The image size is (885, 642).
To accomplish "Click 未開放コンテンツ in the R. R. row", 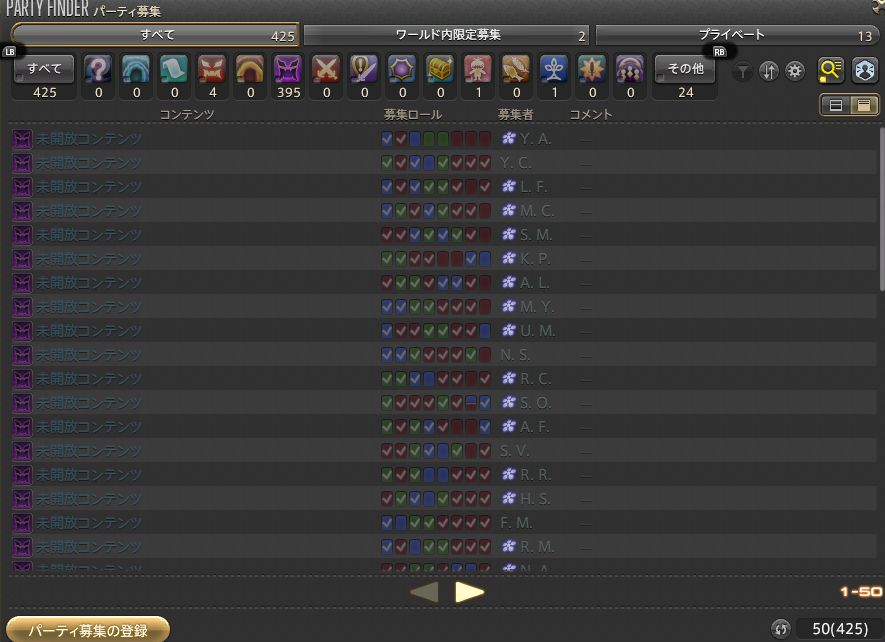I will tap(89, 475).
